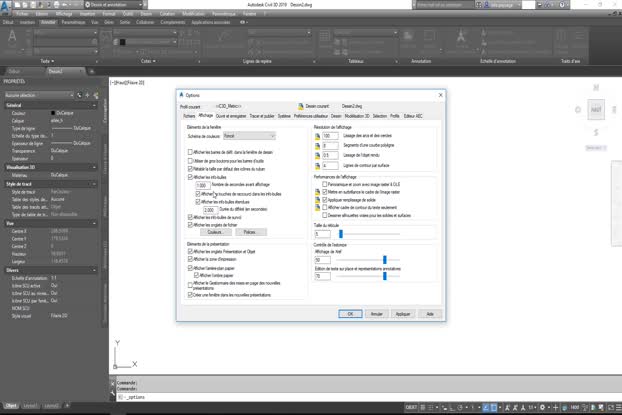Switch to the Profils tab in Options
The image size is (622, 415).
pos(395,116)
